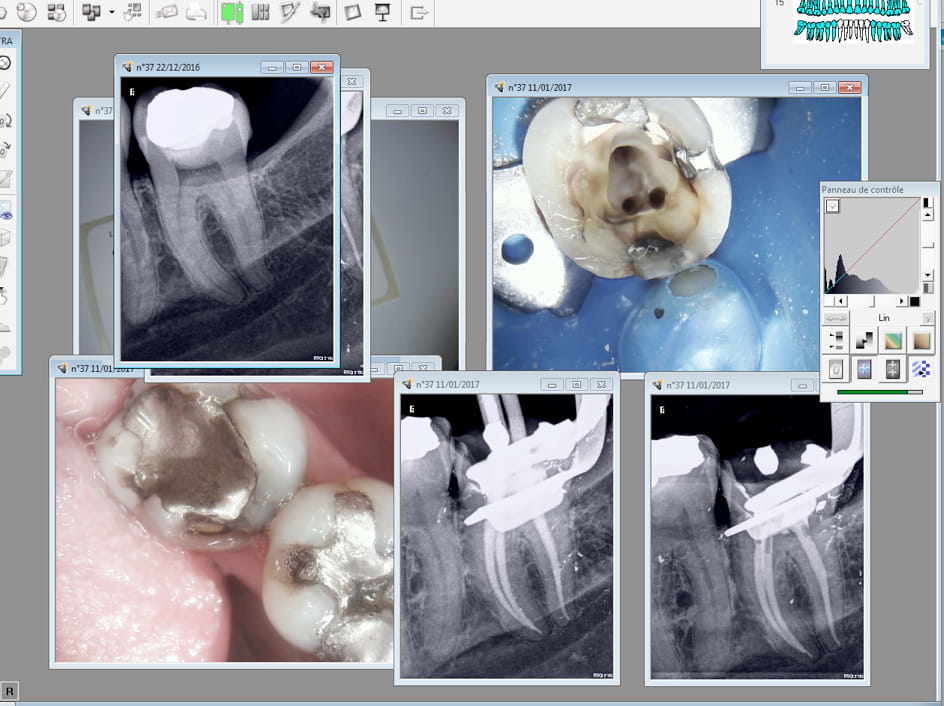Click the reset curve button left of Lin
The width and height of the screenshot is (944, 706).
[x=835, y=318]
